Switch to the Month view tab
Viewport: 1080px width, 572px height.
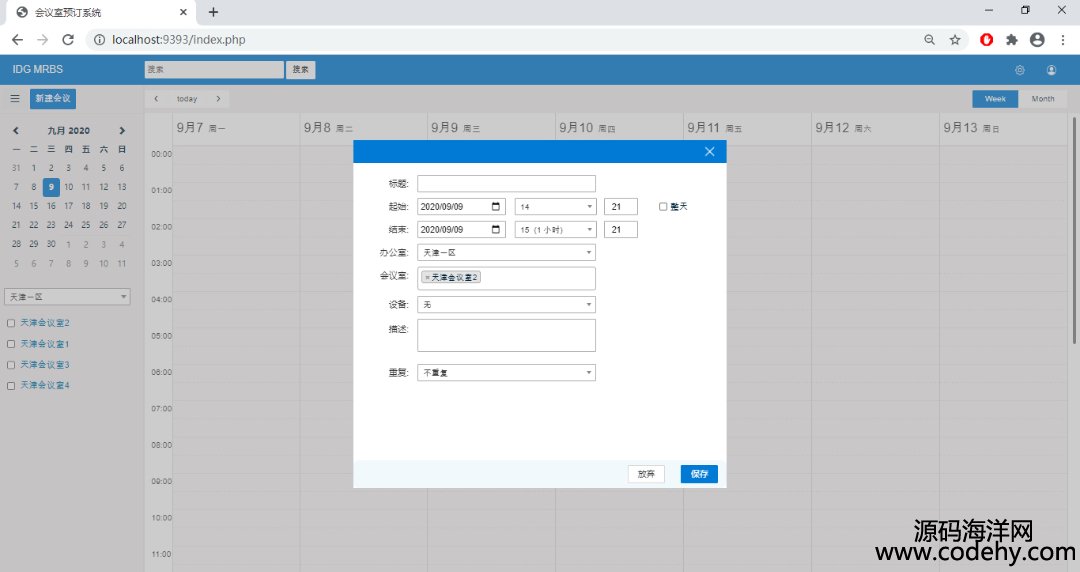tap(1043, 99)
